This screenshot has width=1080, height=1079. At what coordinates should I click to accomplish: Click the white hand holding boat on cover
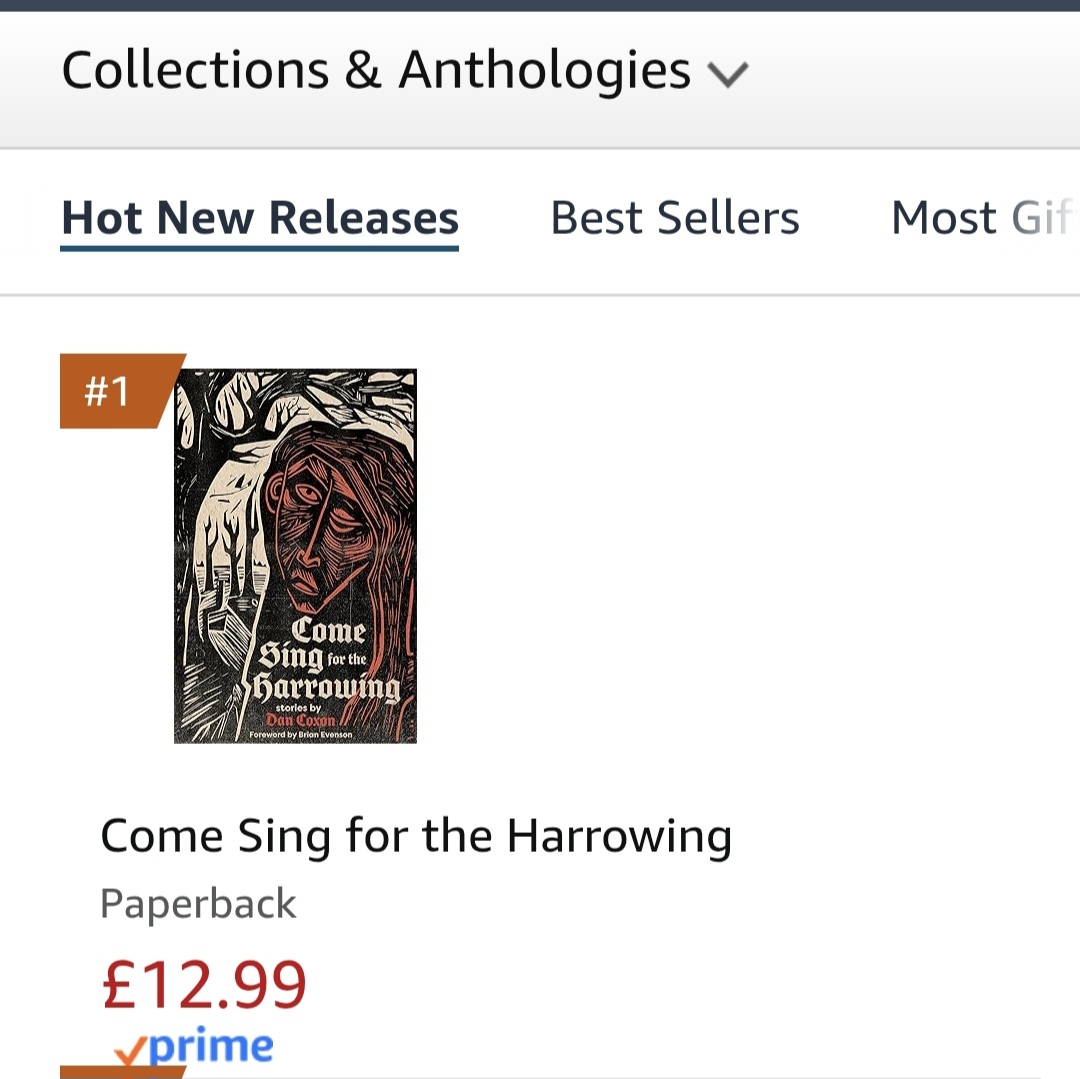tap(225, 560)
